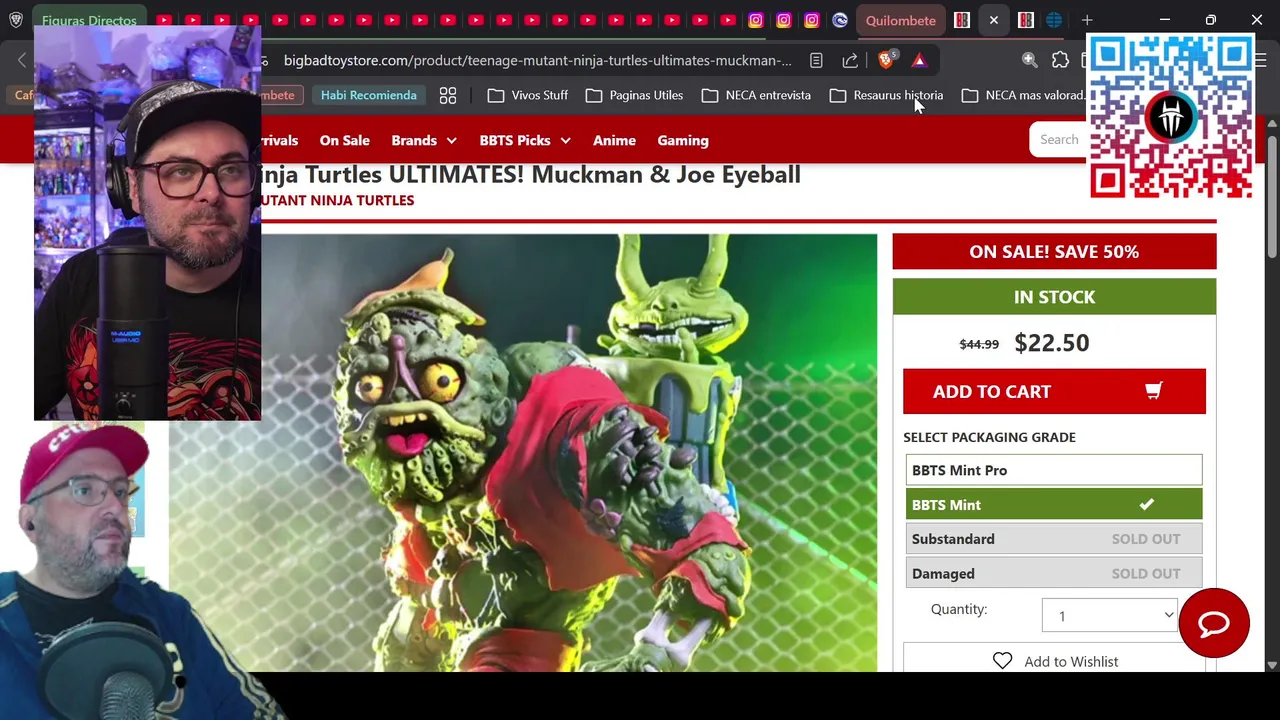The image size is (1280, 720).
Task: Switch to the Quilombete tab
Action: click(x=901, y=20)
